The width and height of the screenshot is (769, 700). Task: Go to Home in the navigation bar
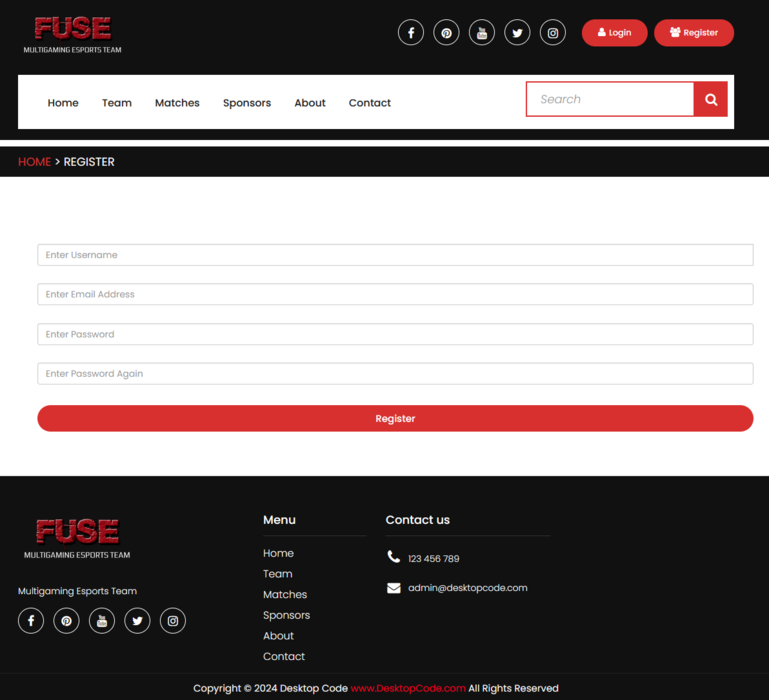point(63,103)
